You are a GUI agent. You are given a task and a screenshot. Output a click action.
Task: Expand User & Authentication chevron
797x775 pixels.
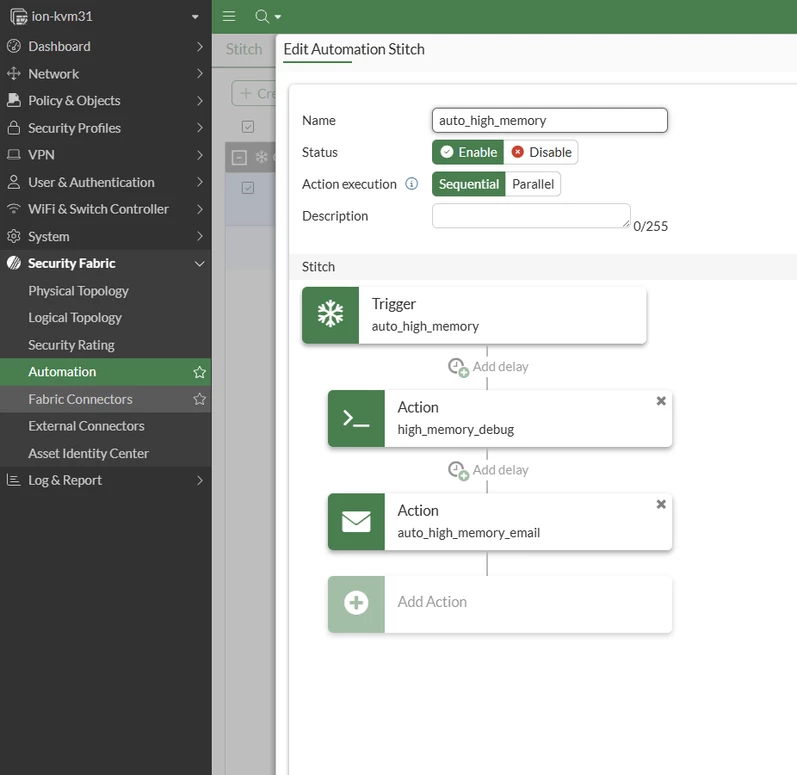pos(200,182)
